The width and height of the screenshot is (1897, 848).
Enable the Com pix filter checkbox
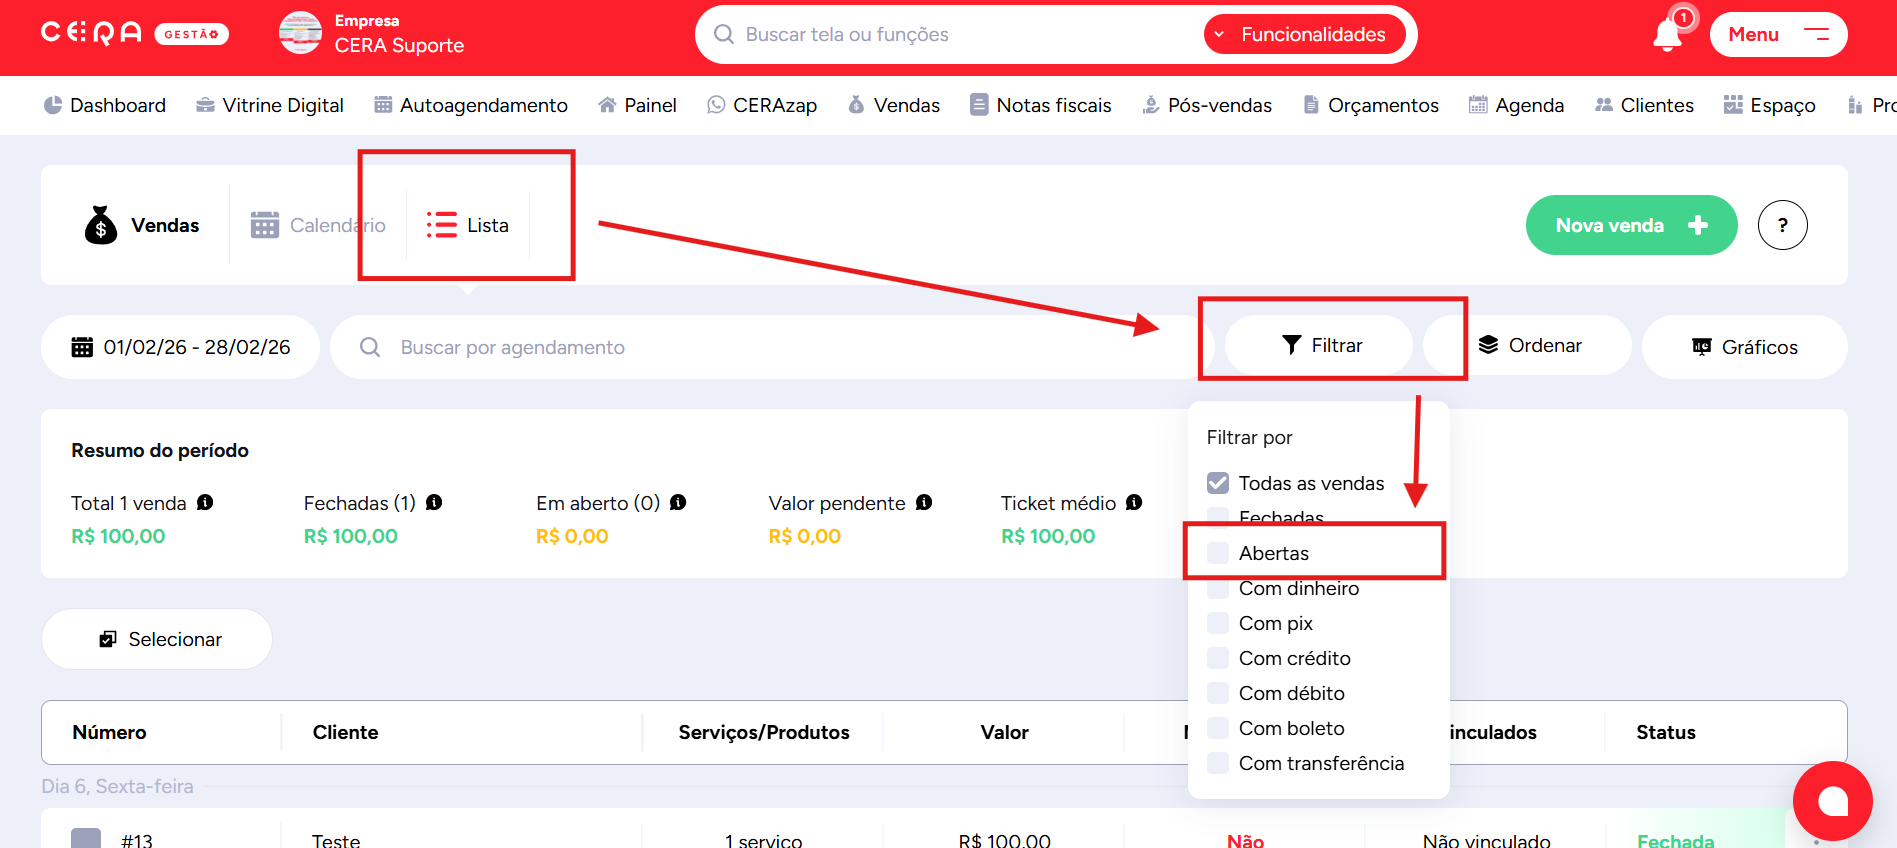coord(1218,623)
